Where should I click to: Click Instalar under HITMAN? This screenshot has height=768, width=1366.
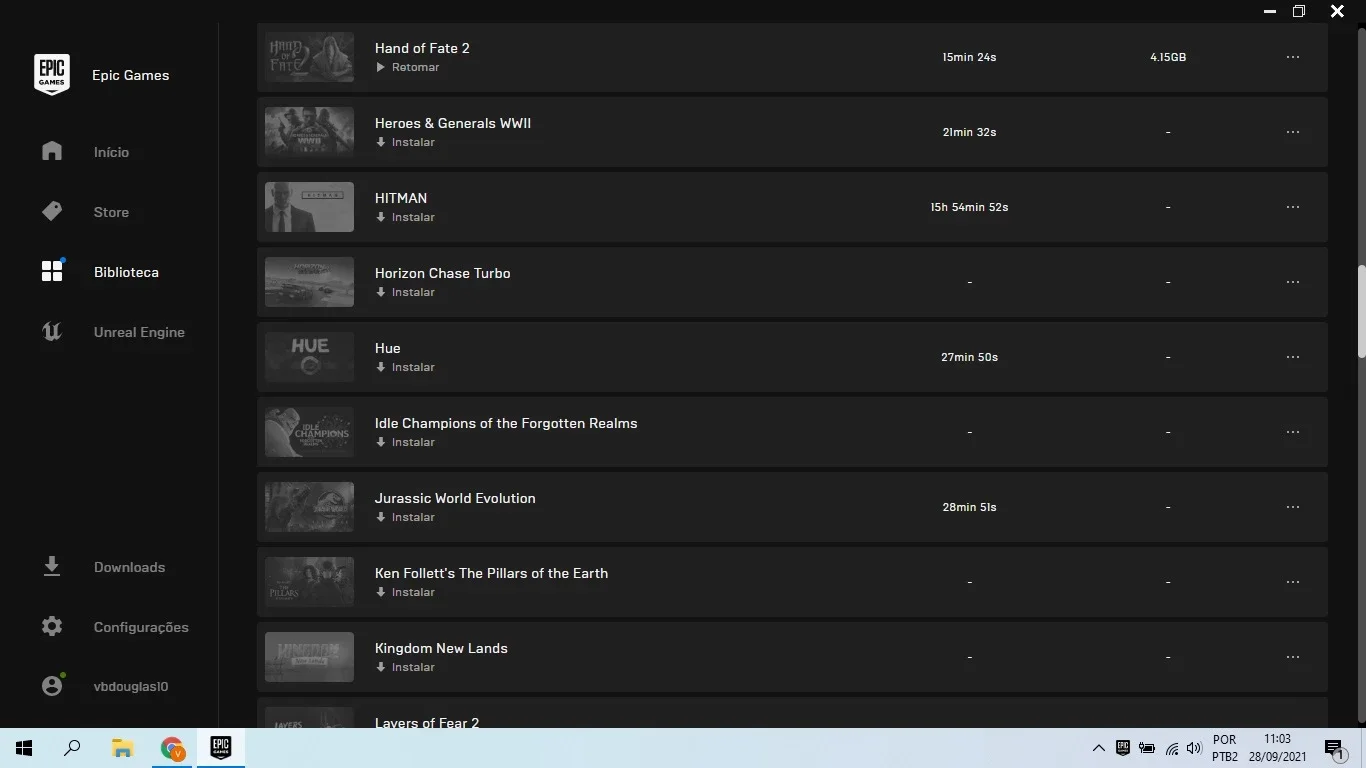(x=405, y=217)
